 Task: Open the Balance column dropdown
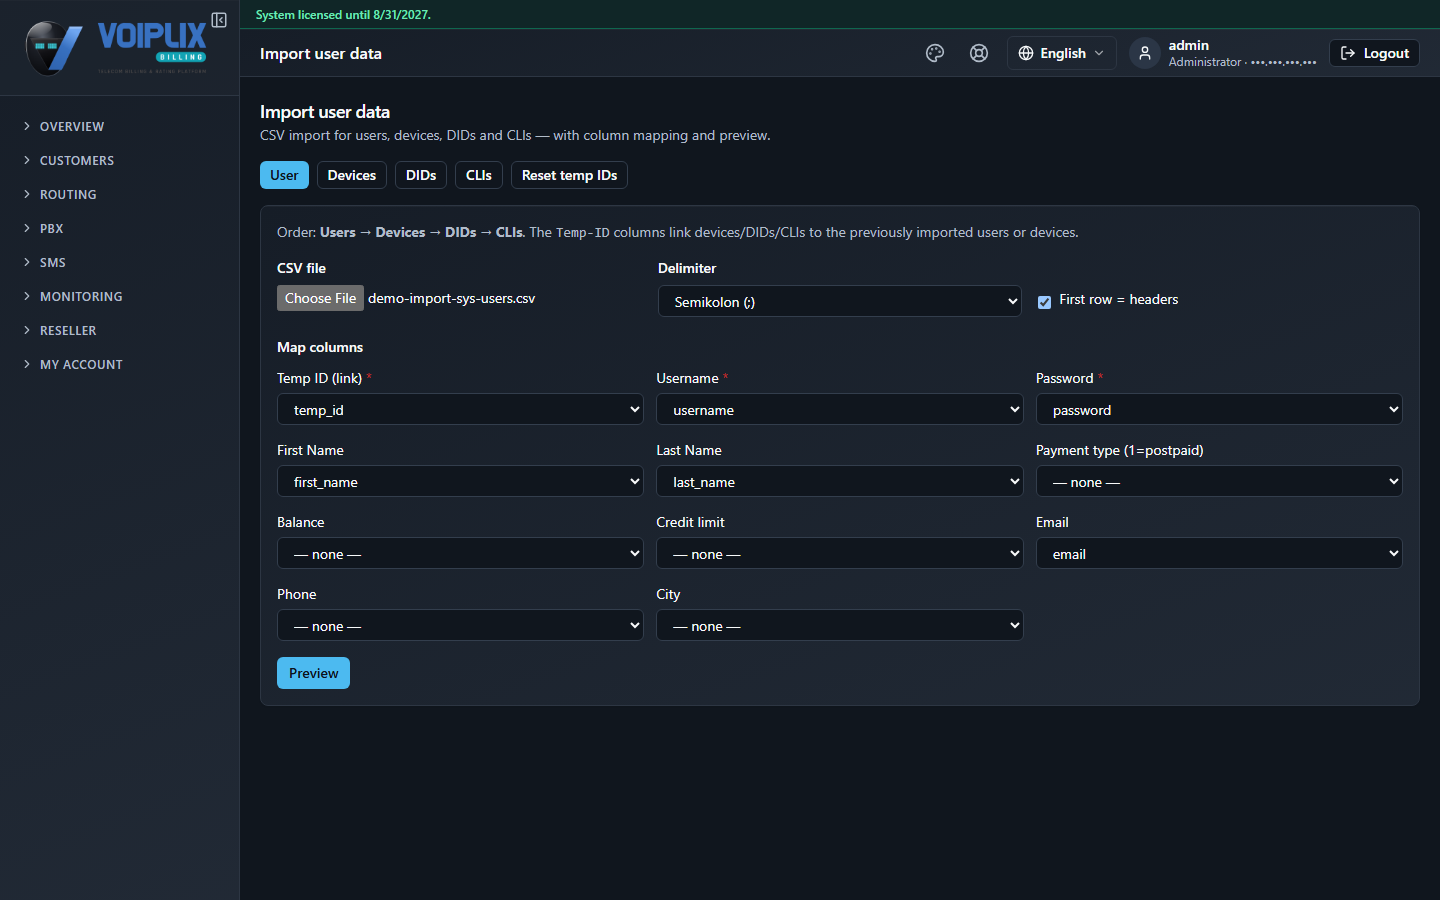[x=460, y=553]
